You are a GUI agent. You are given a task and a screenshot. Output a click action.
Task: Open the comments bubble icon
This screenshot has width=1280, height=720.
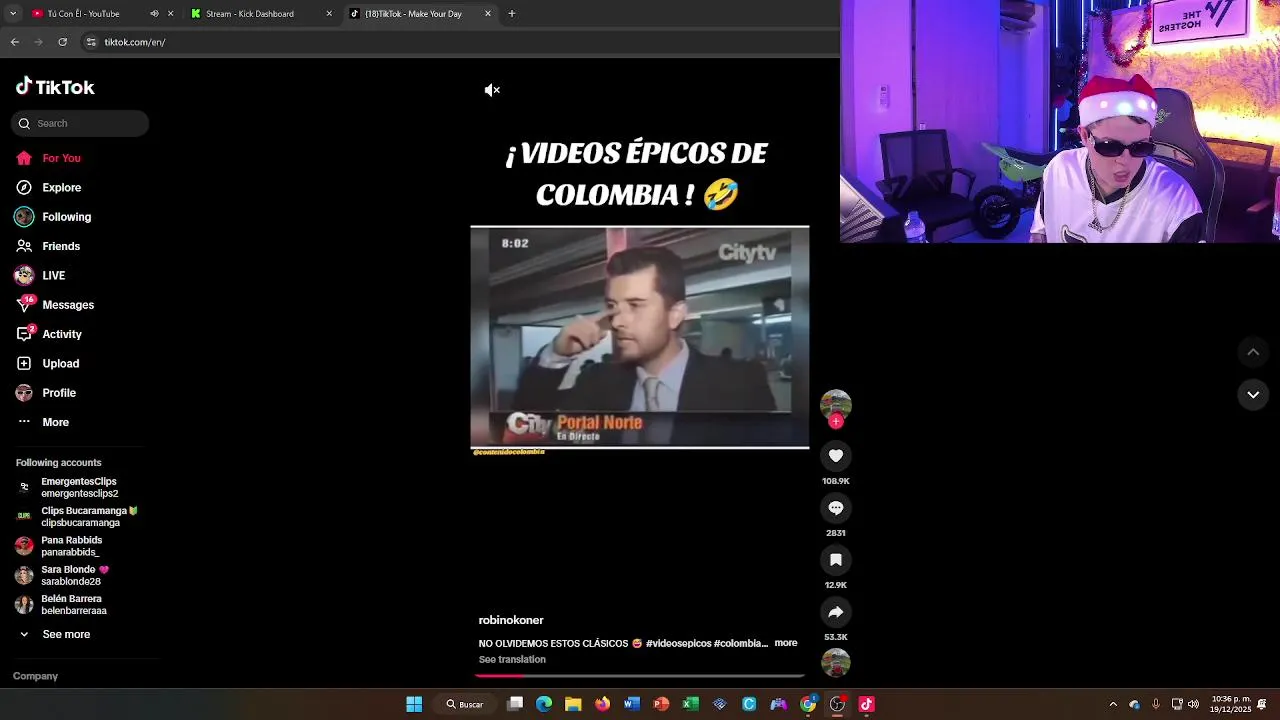click(x=836, y=508)
